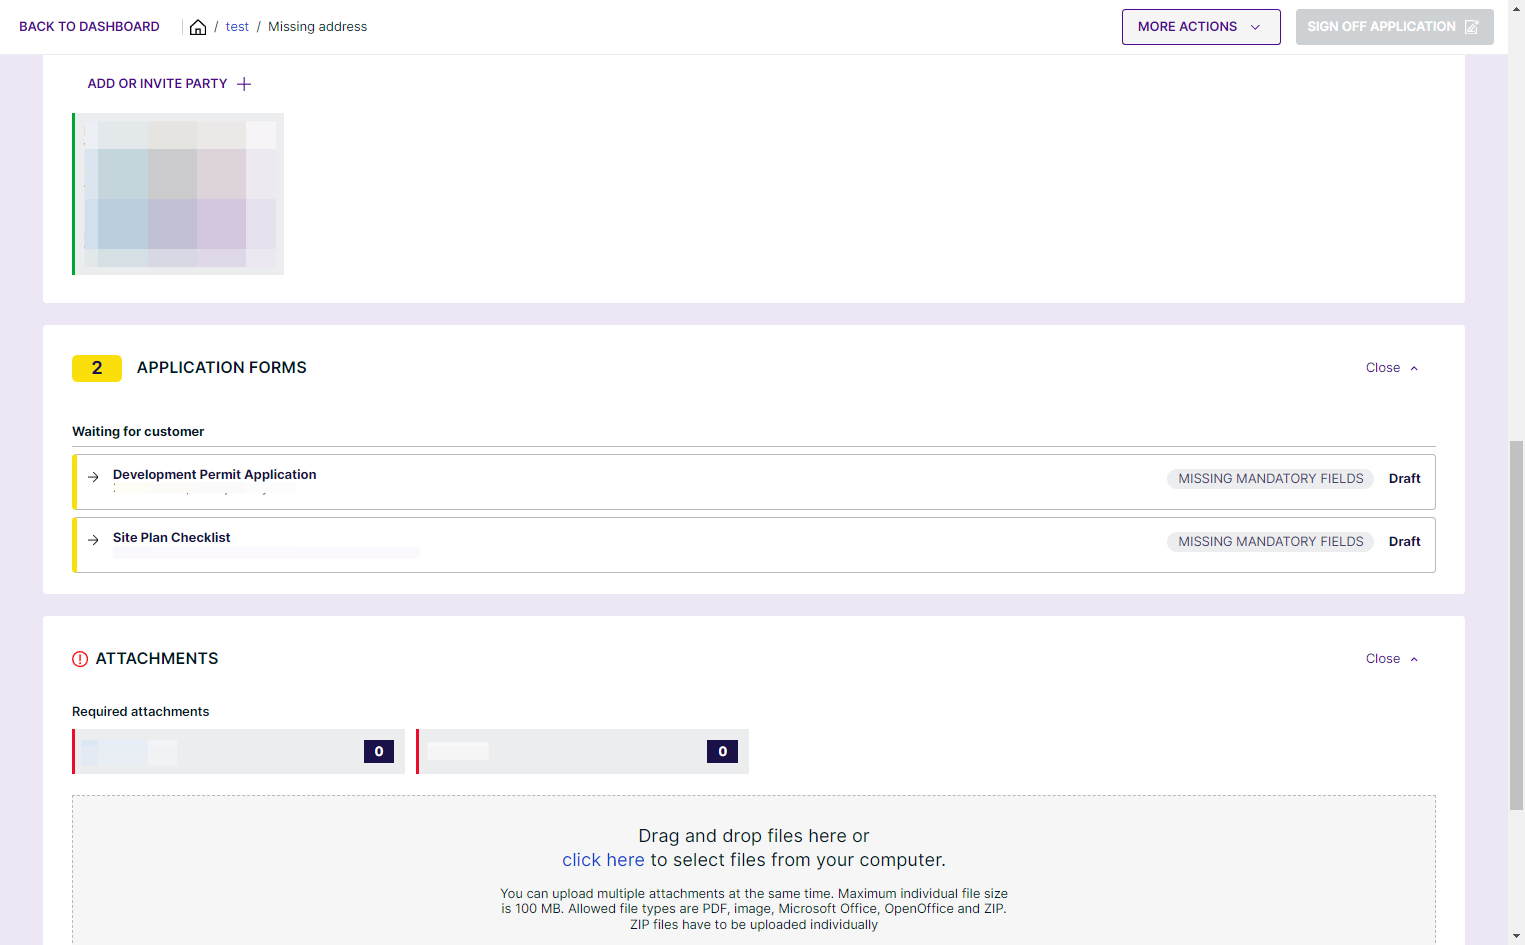The width and height of the screenshot is (1525, 945).
Task: Open the Site Plan Checklist form
Action: pos(754,545)
